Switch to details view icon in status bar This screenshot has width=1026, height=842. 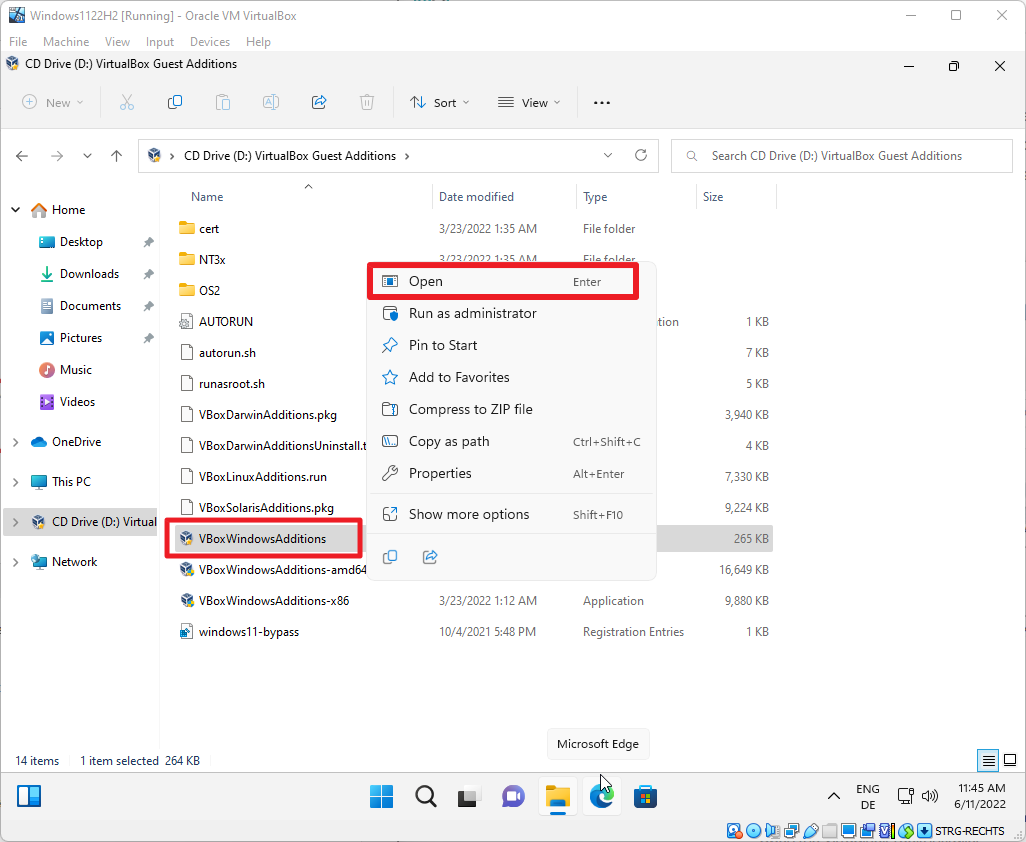click(x=988, y=760)
